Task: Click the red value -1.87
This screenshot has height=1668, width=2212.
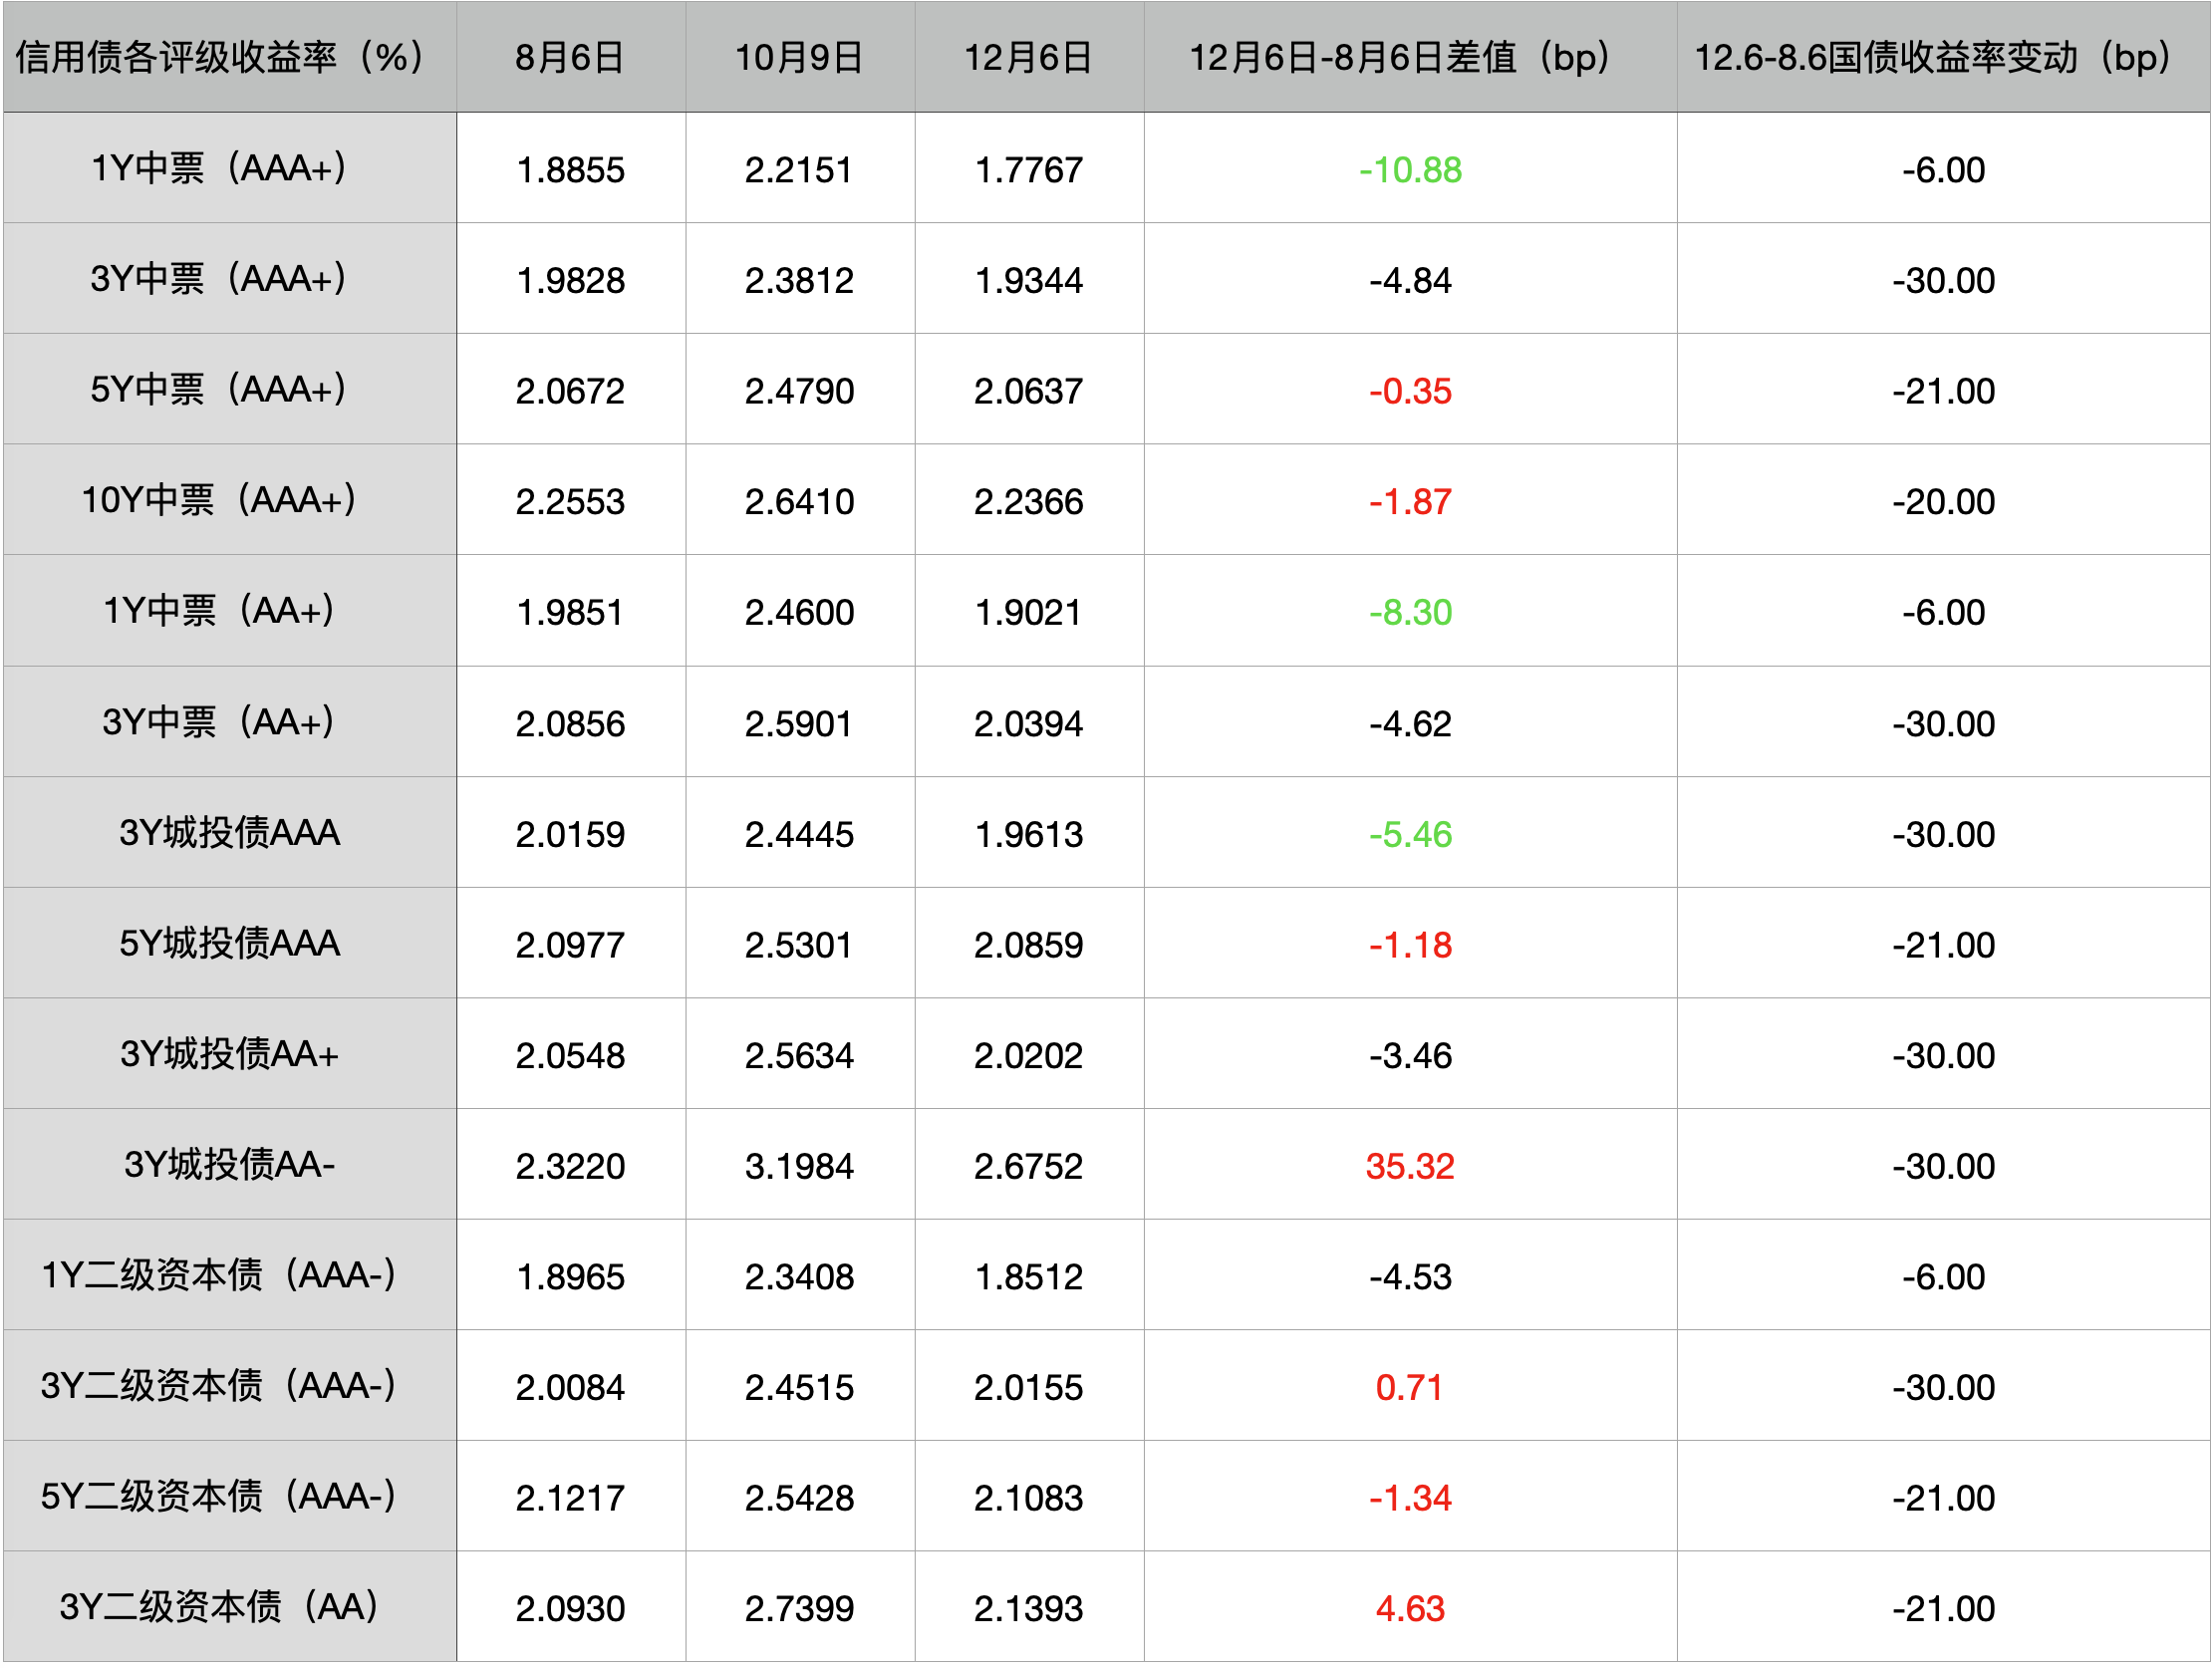Action: pyautogui.click(x=1410, y=501)
